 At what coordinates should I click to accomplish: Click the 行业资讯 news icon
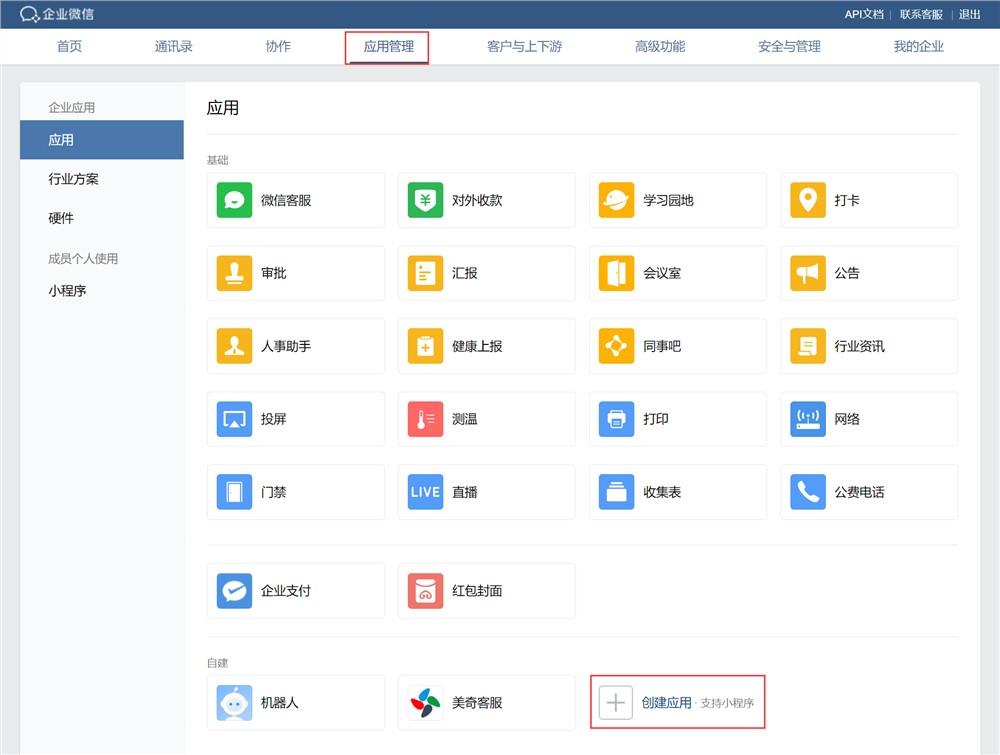pyautogui.click(x=808, y=346)
